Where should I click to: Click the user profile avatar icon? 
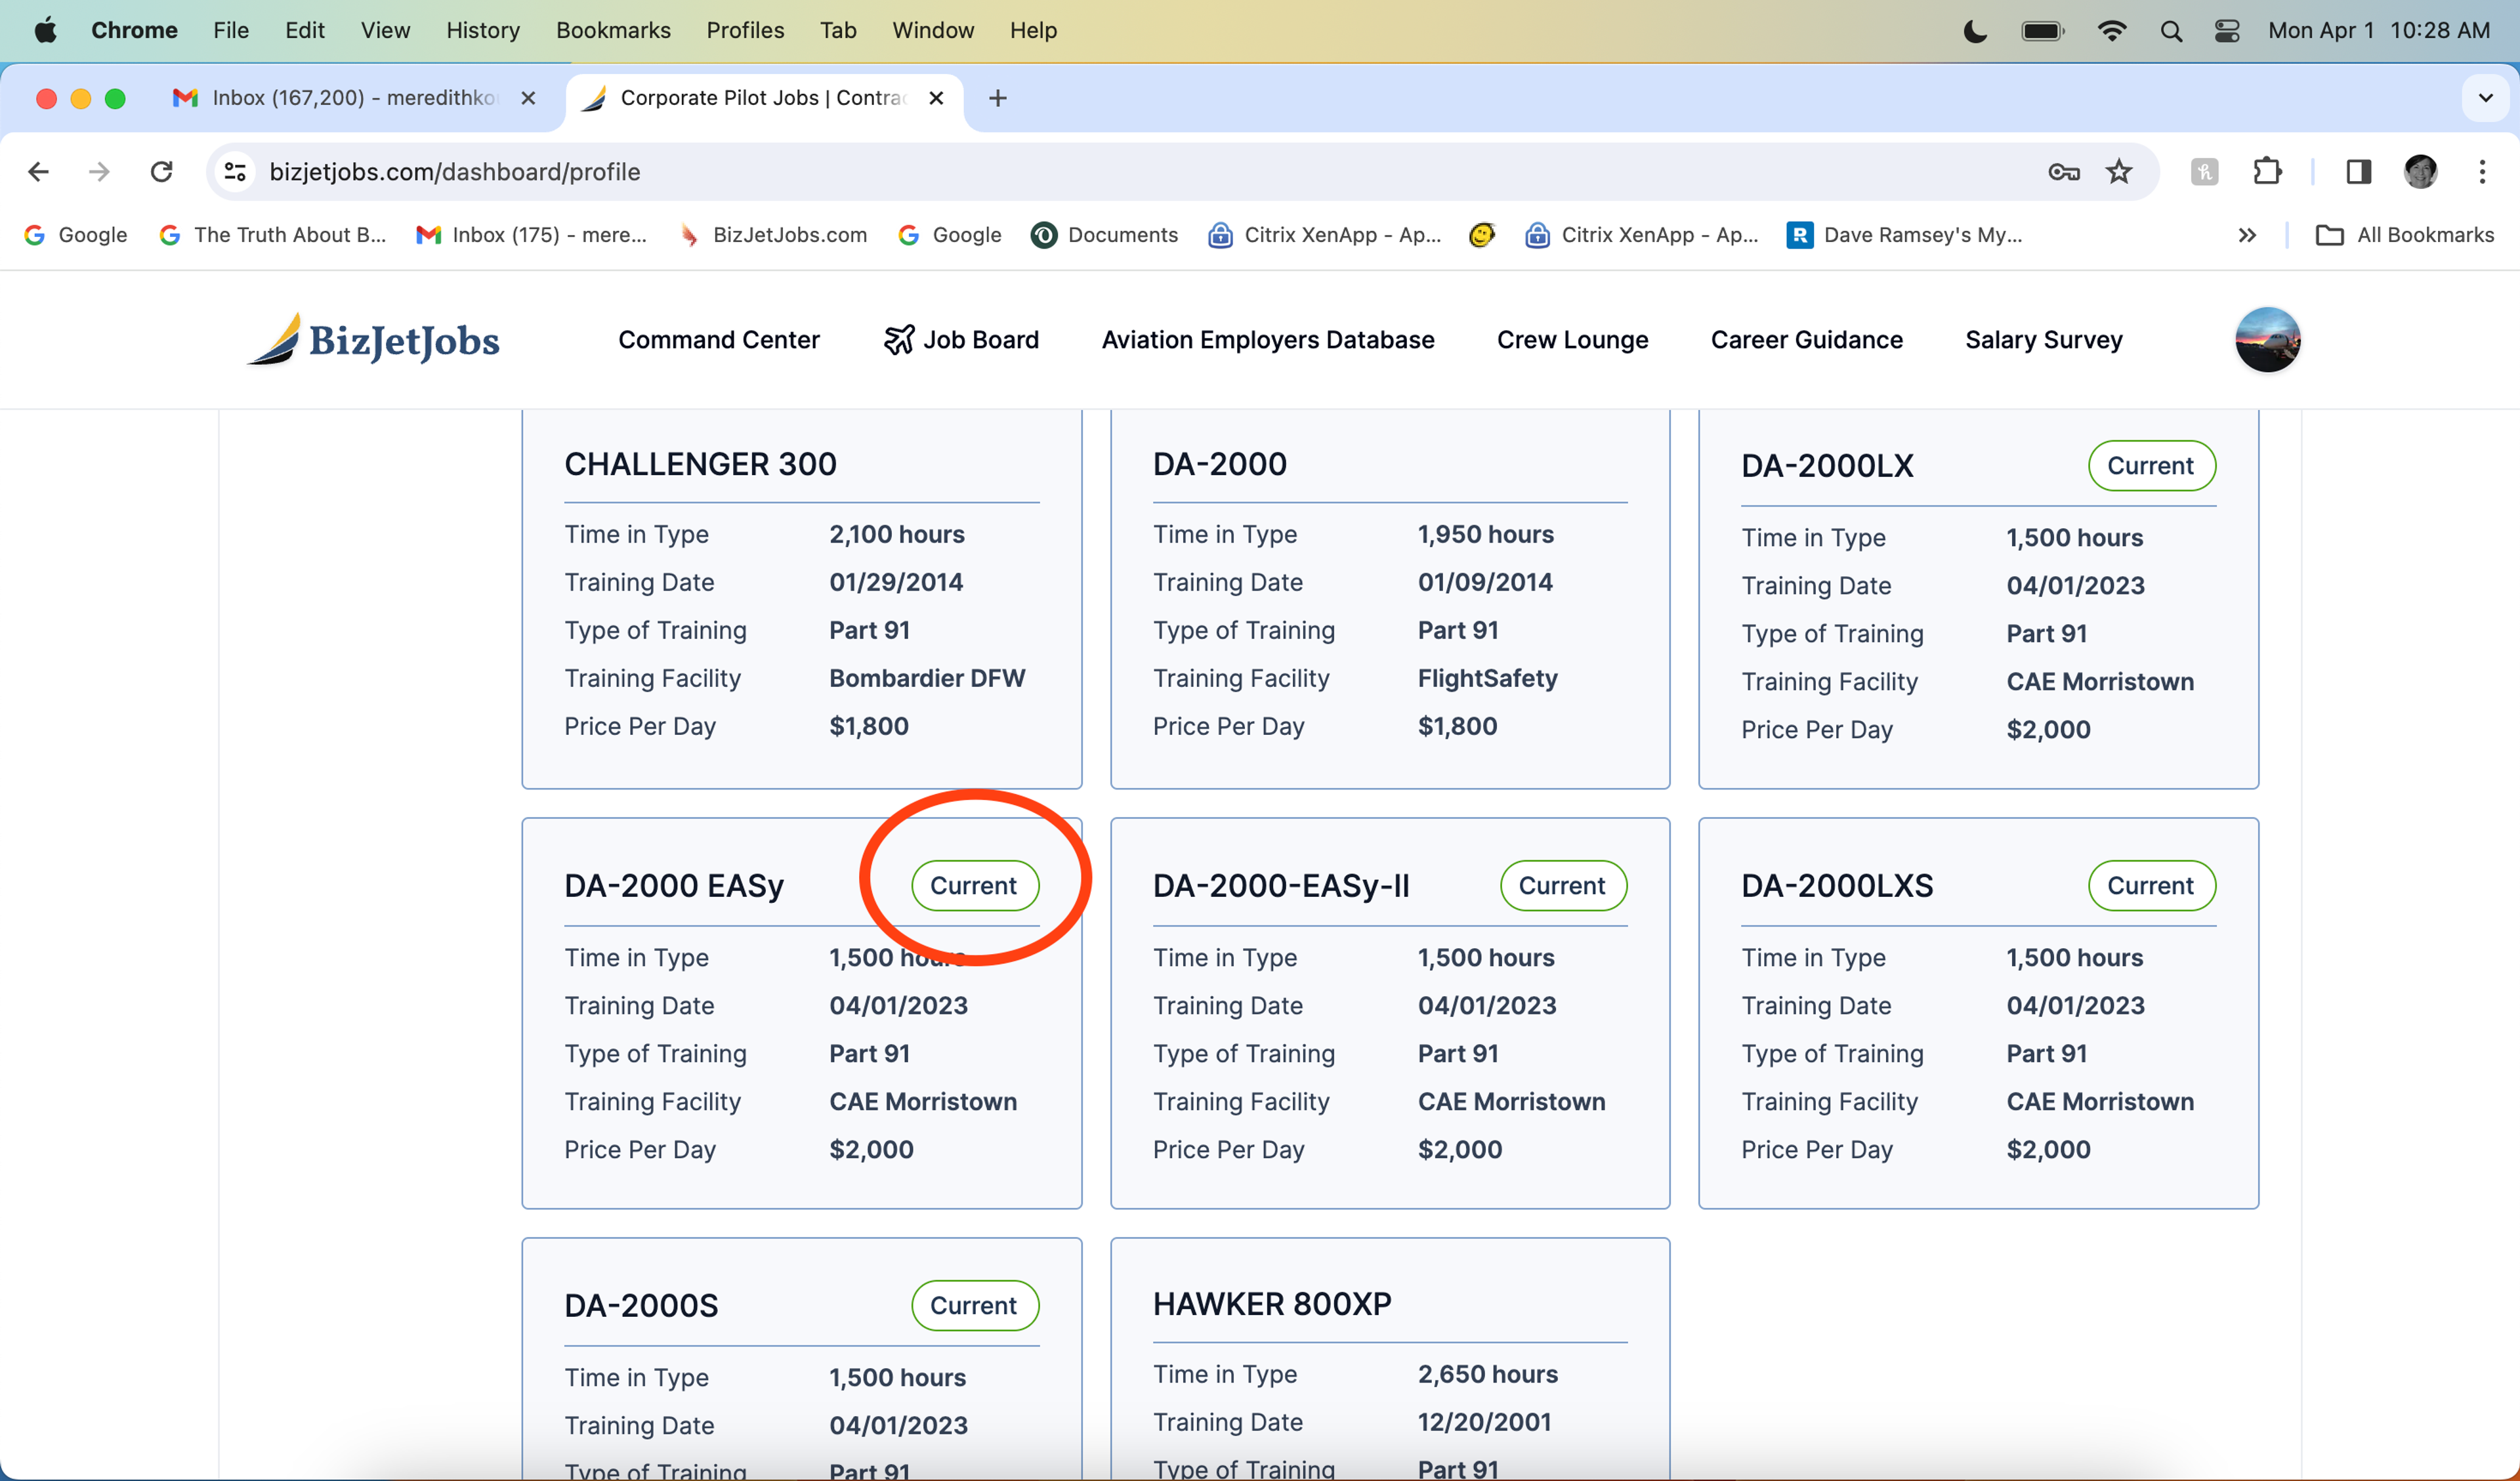pos(2271,339)
